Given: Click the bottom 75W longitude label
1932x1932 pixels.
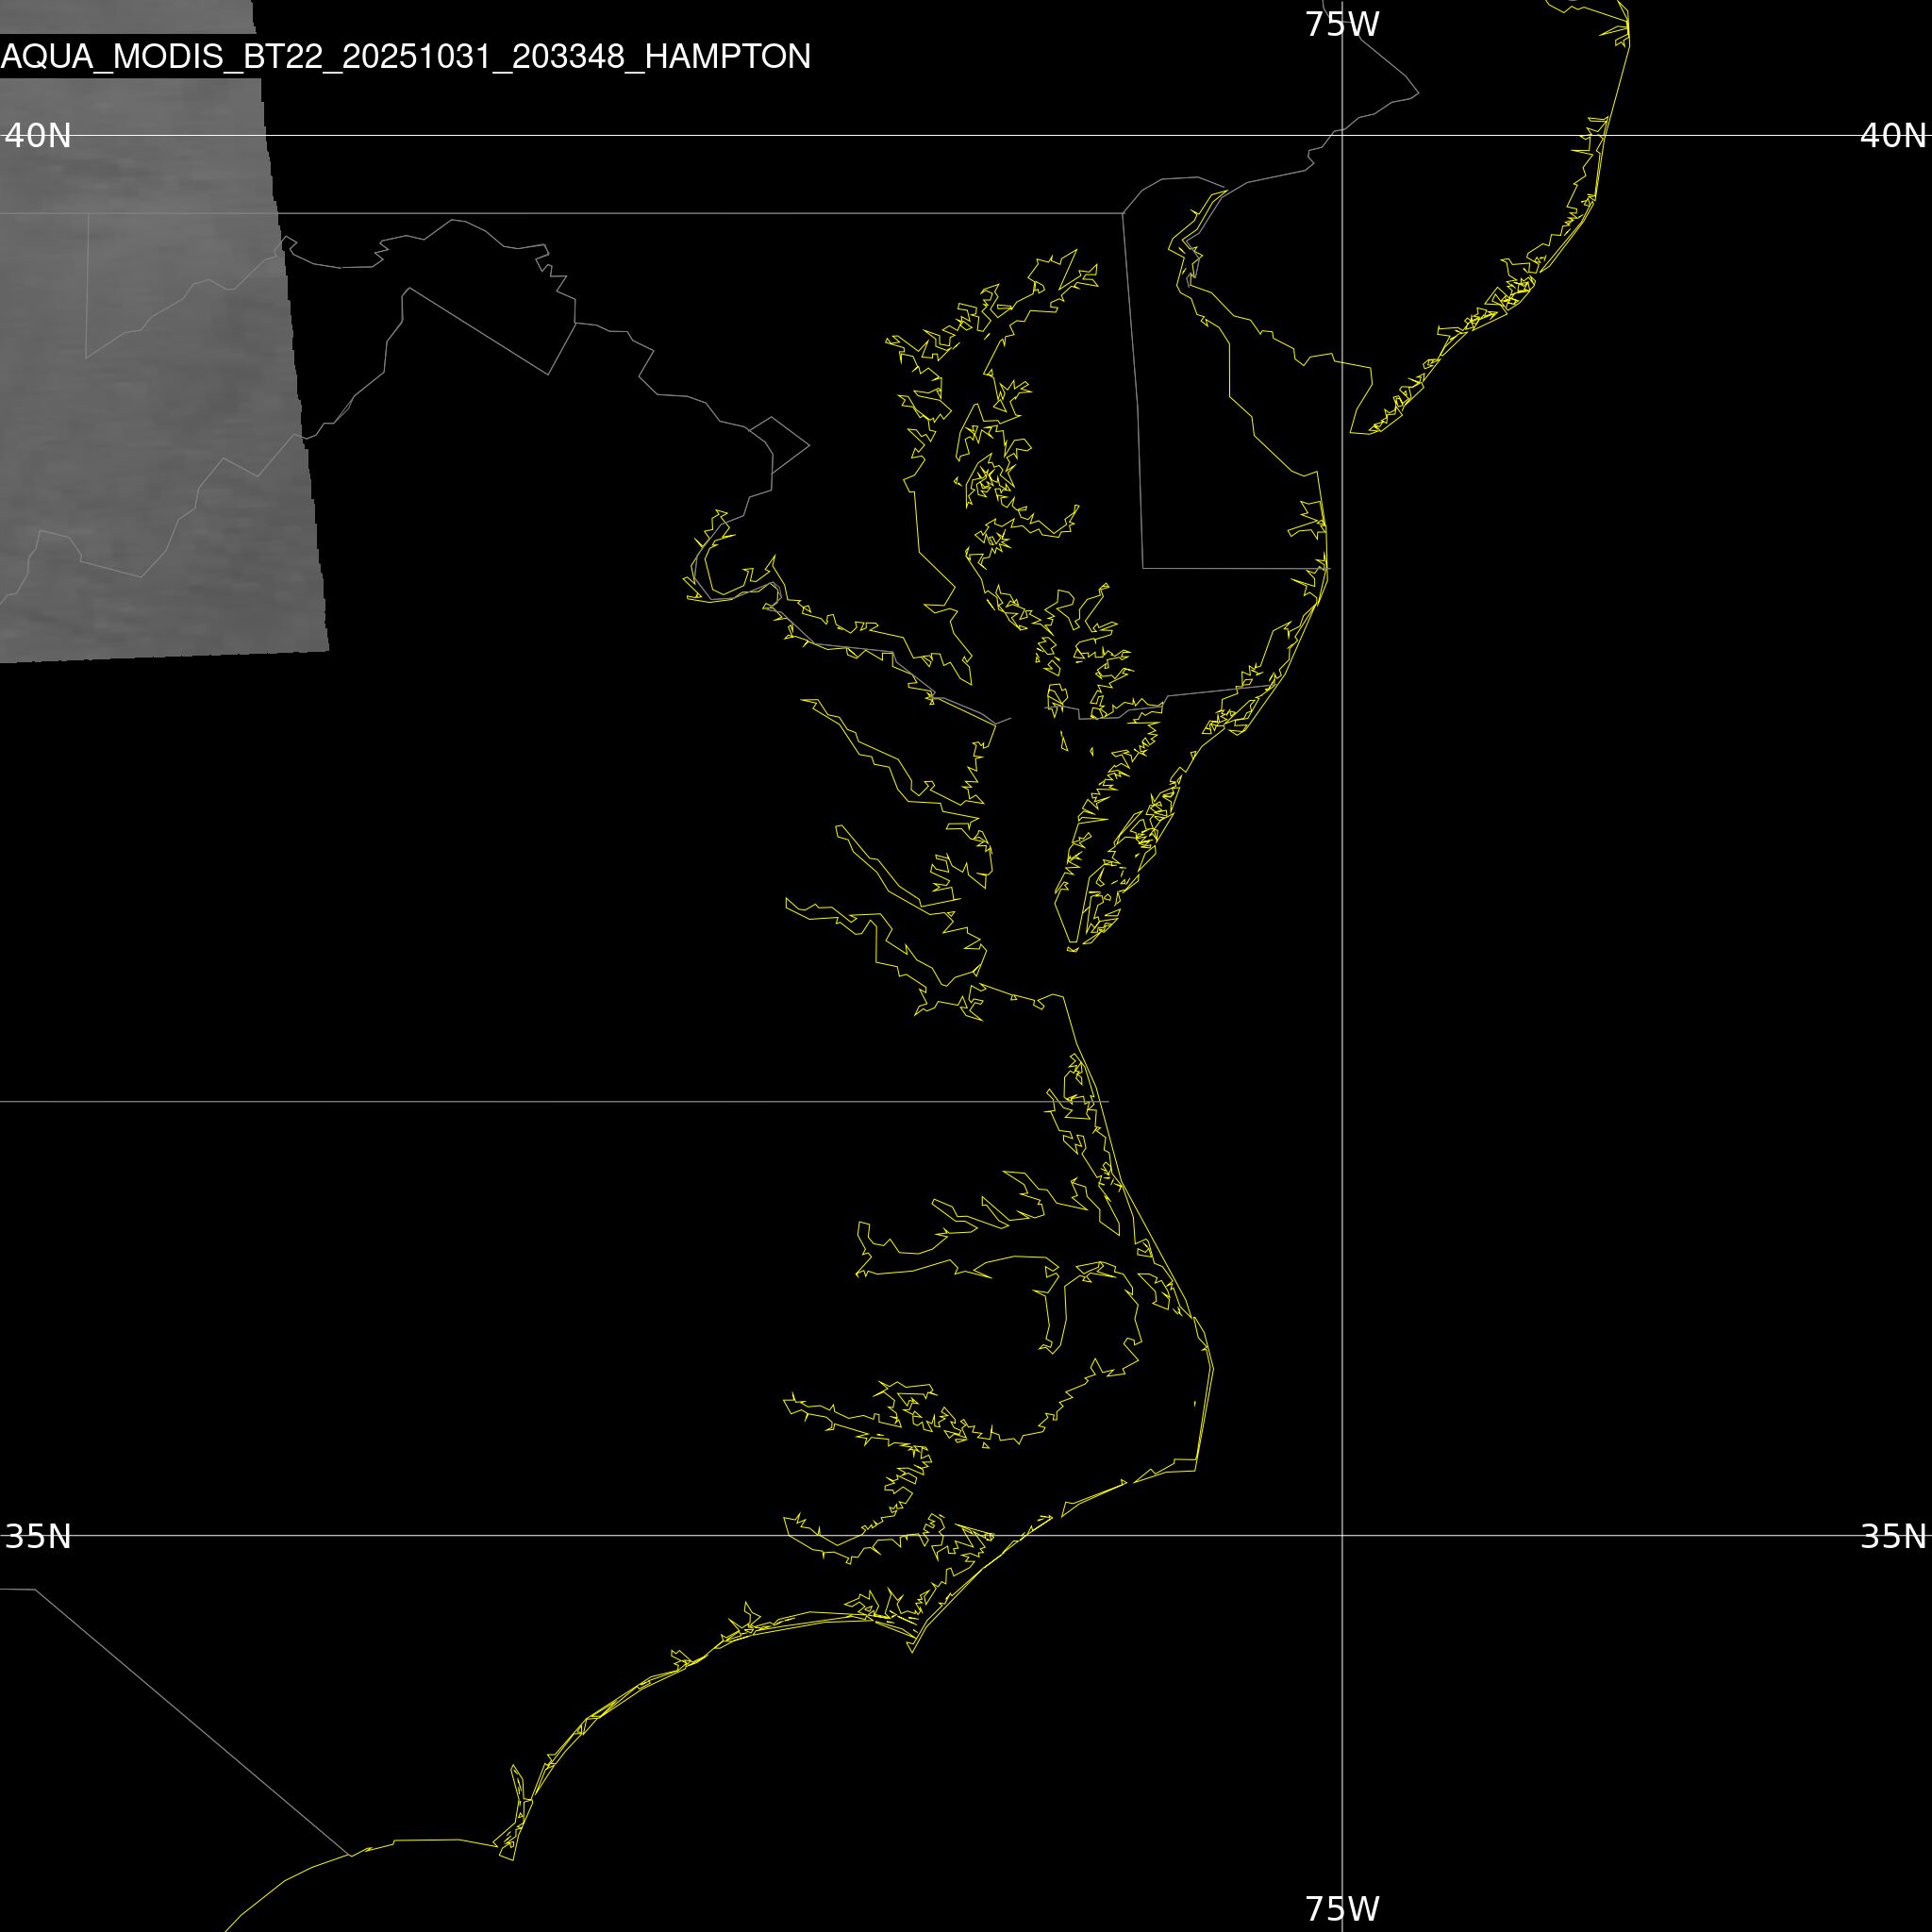Looking at the screenshot, I should click(1342, 1908).
